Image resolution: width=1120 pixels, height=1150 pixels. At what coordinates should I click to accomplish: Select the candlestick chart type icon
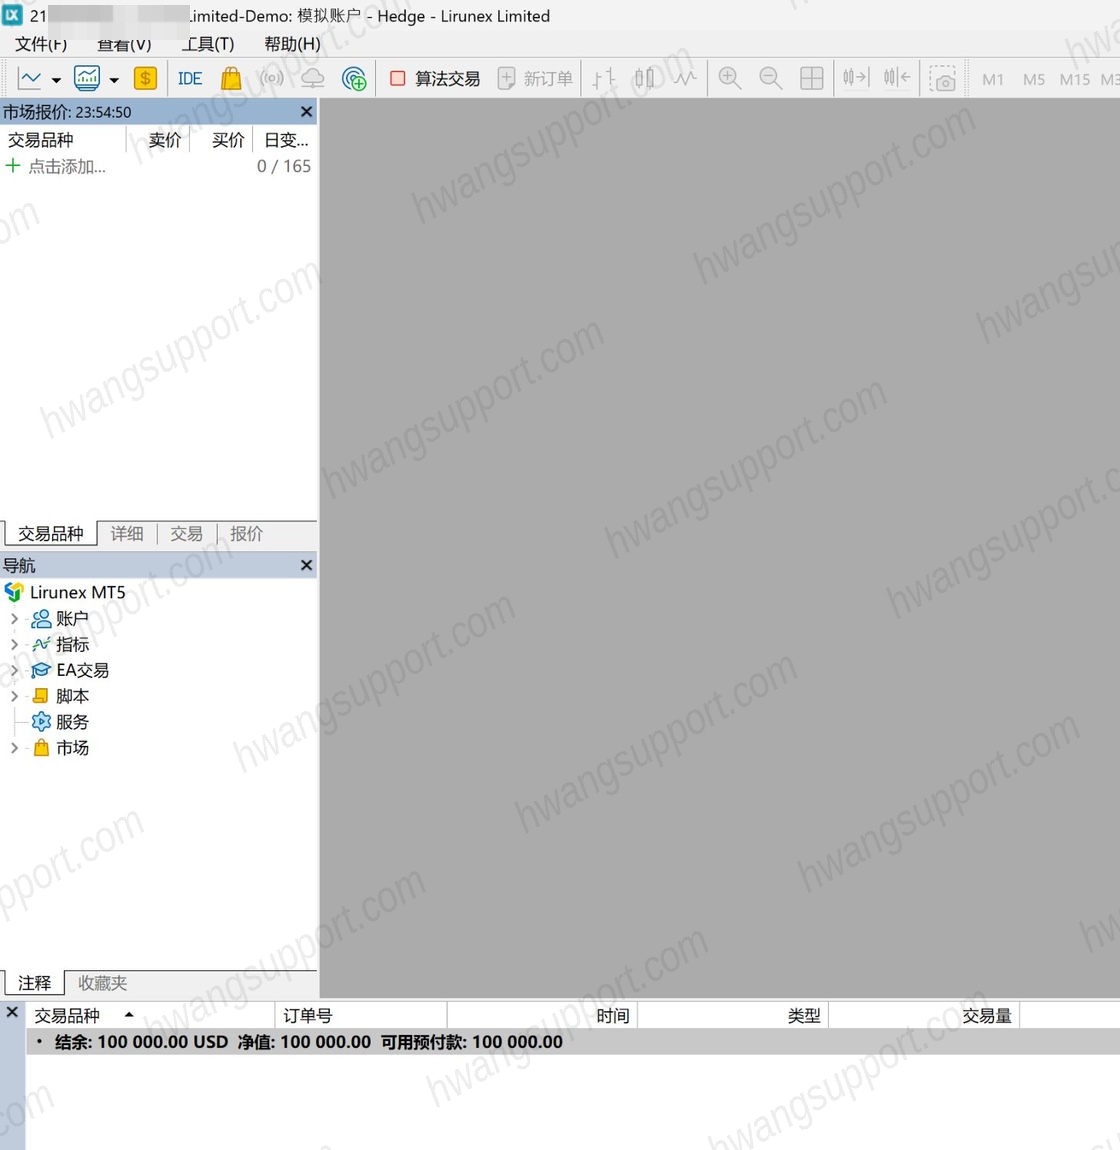coord(644,78)
